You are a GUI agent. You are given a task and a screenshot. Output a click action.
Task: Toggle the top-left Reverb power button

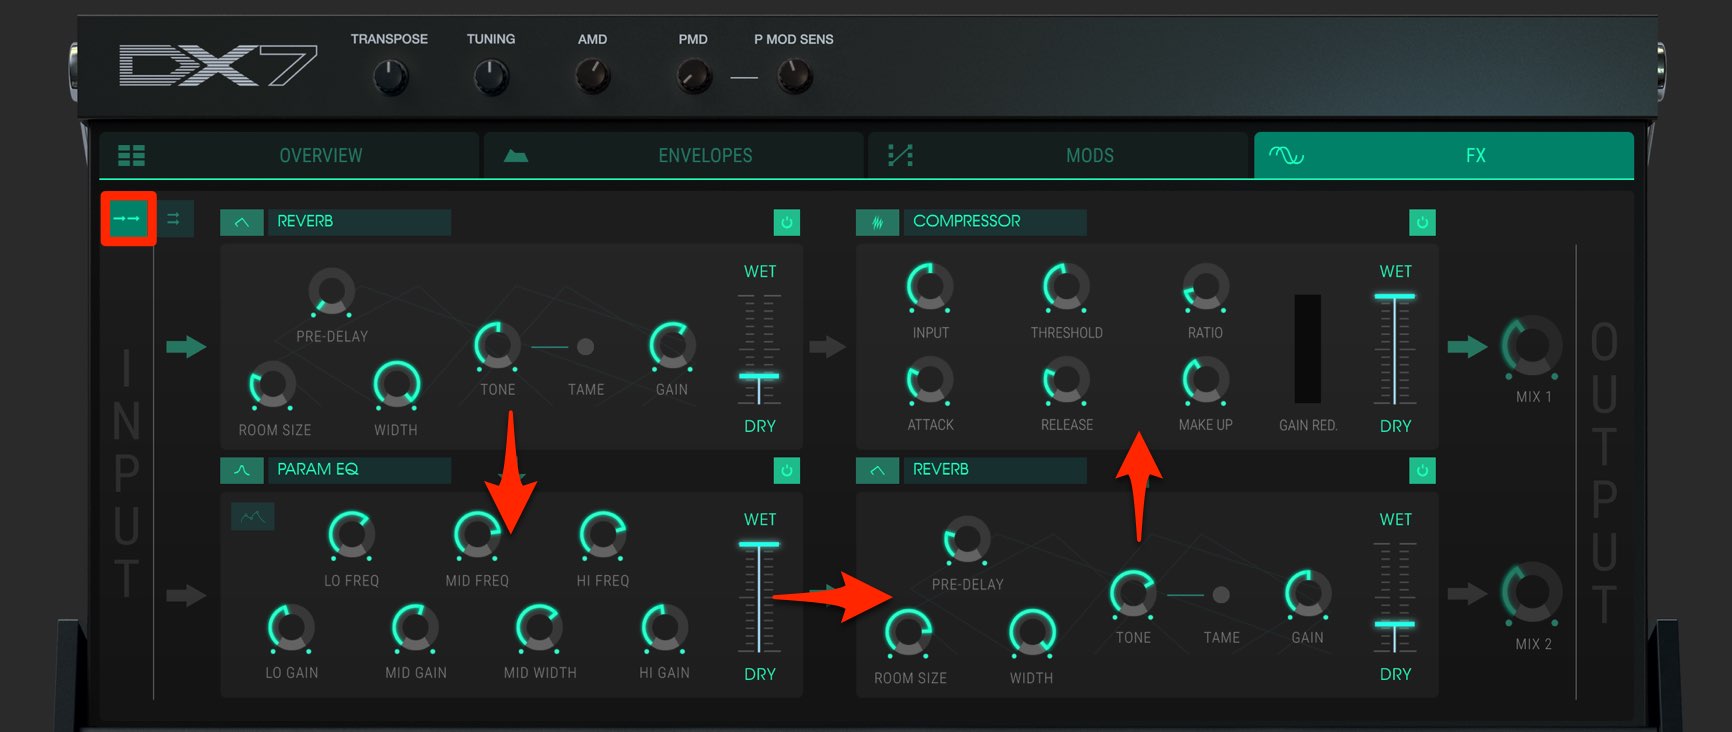point(787,222)
